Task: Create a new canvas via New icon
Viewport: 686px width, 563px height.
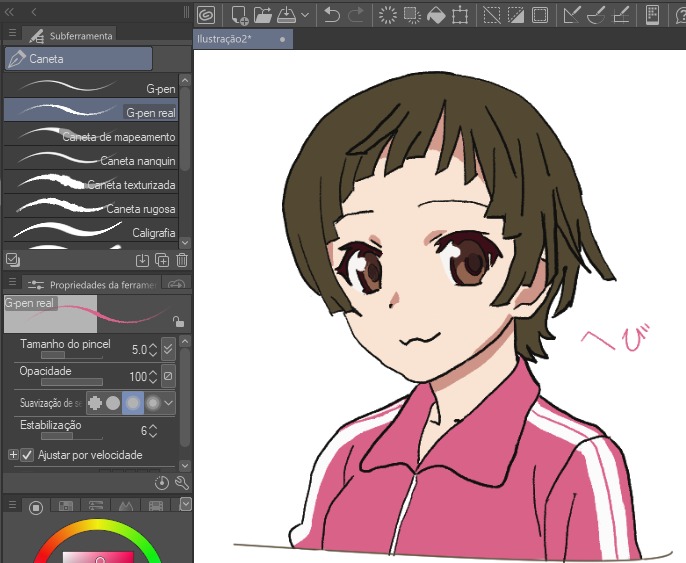Action: point(239,15)
